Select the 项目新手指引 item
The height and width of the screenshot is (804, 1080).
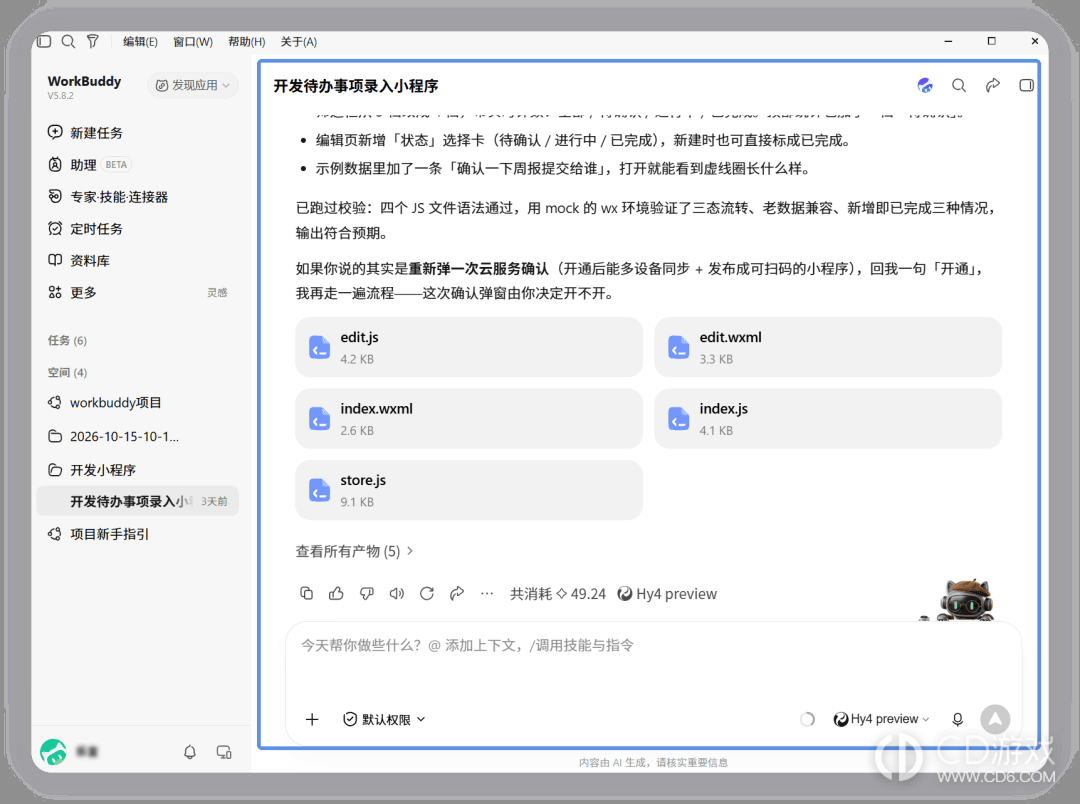click(x=98, y=534)
